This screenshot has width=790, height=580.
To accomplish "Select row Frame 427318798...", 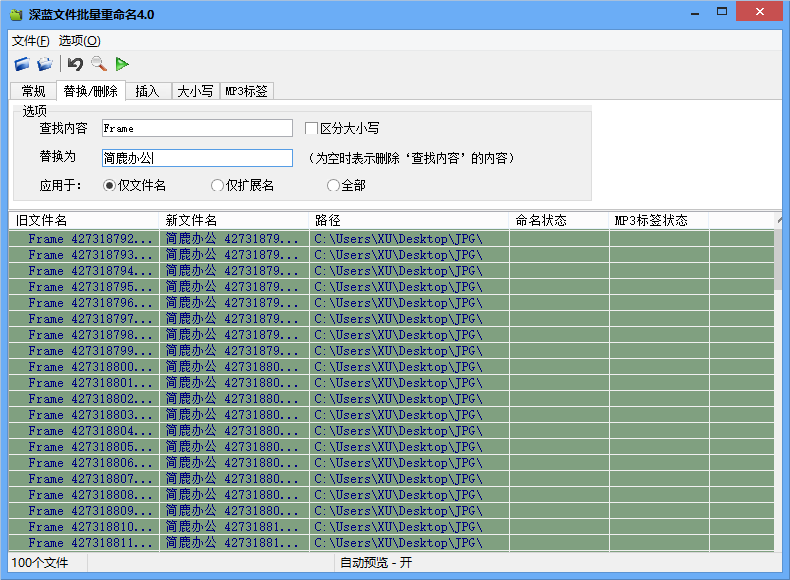I will (x=391, y=335).
